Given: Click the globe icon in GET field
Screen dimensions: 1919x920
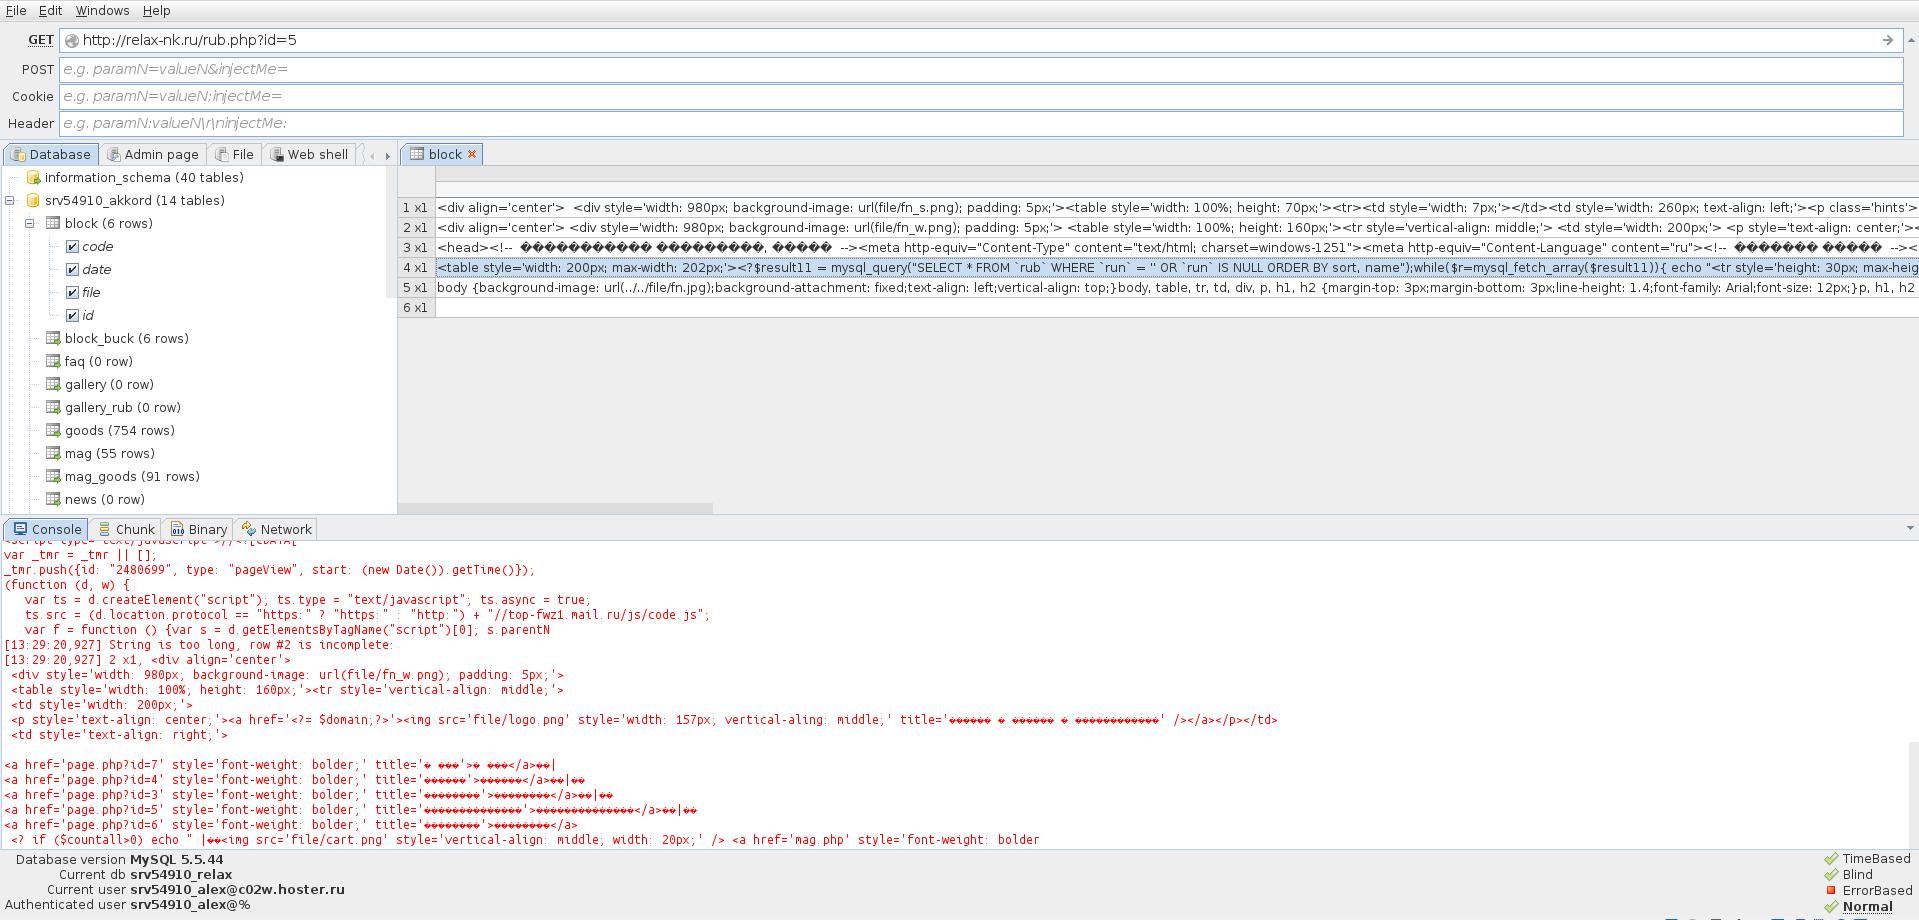Looking at the screenshot, I should click(72, 41).
